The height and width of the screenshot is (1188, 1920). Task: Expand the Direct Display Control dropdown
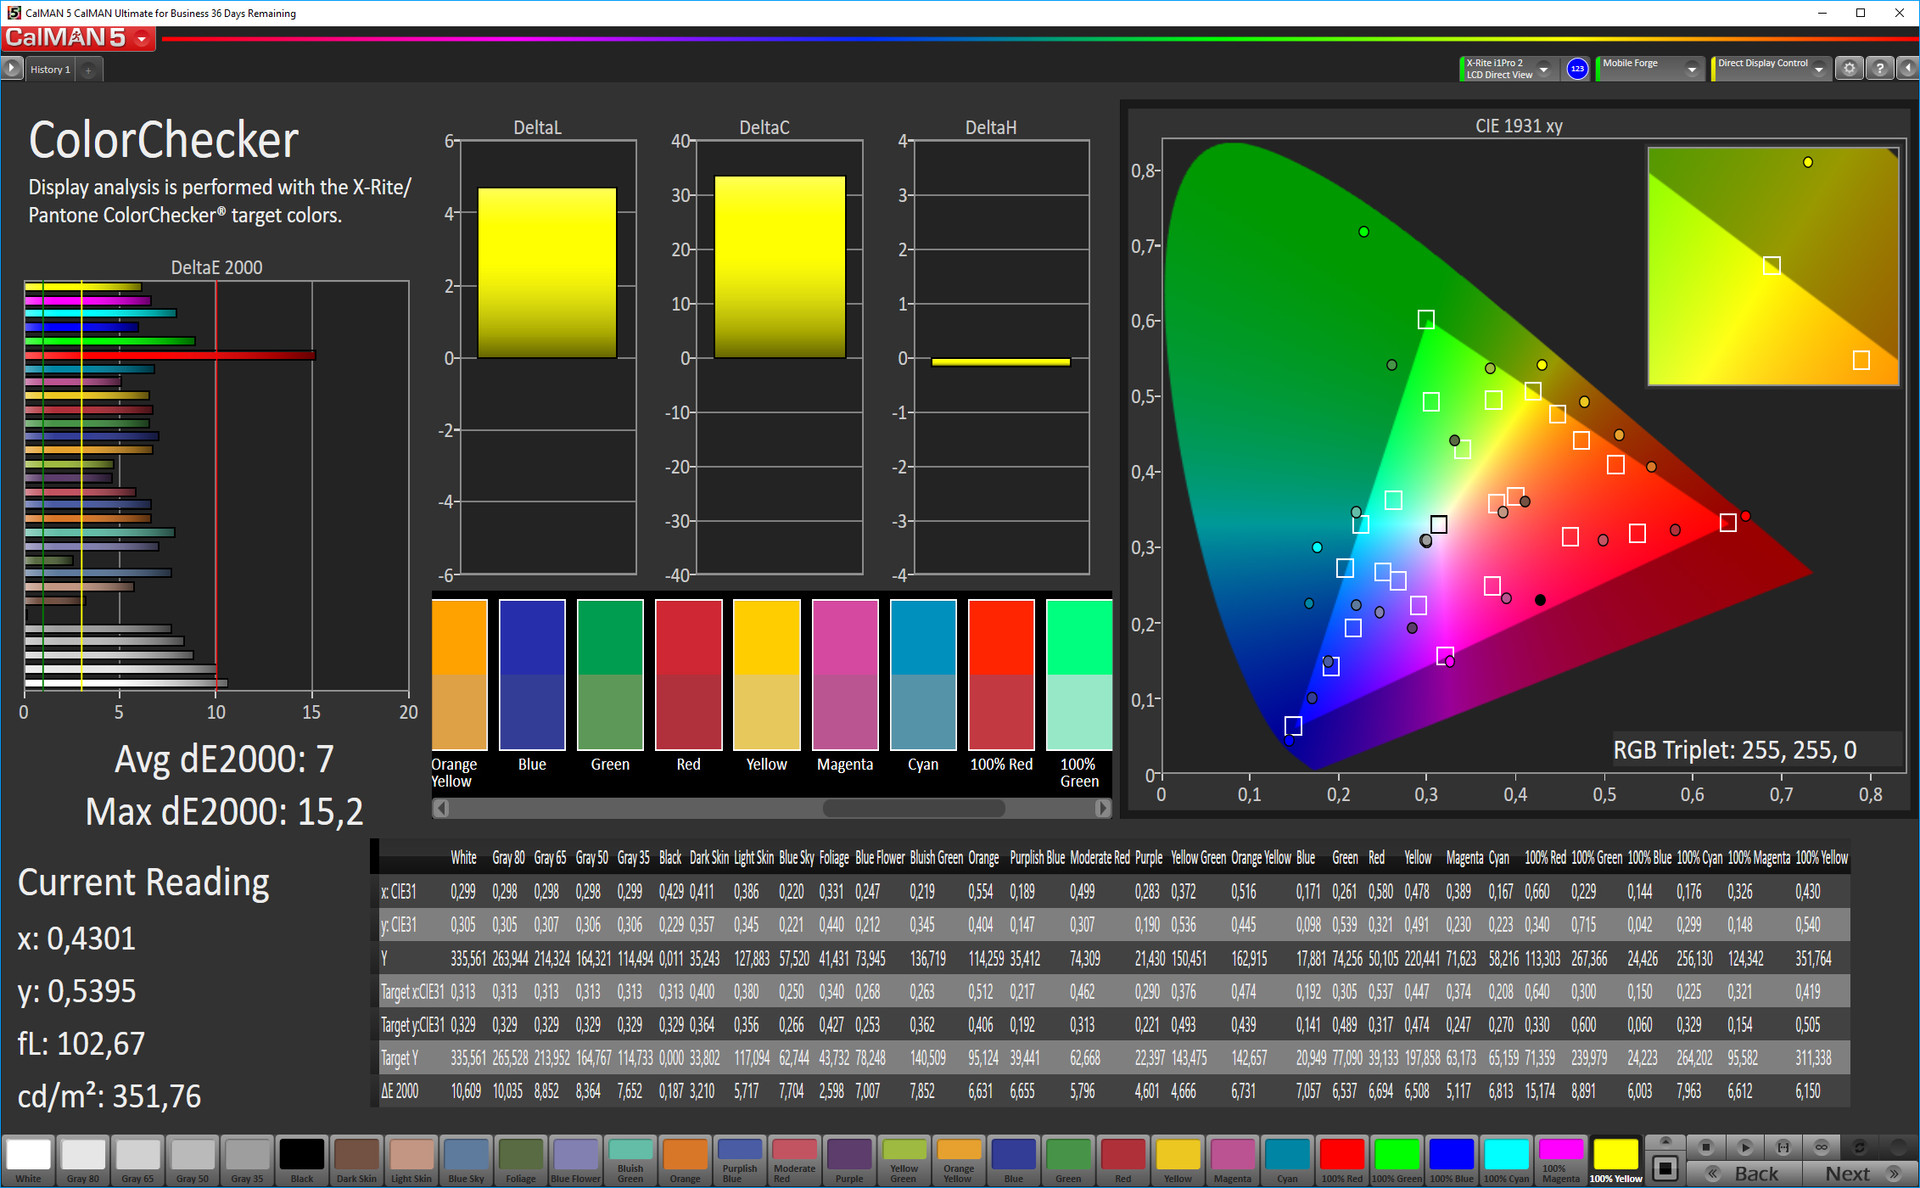(1818, 69)
